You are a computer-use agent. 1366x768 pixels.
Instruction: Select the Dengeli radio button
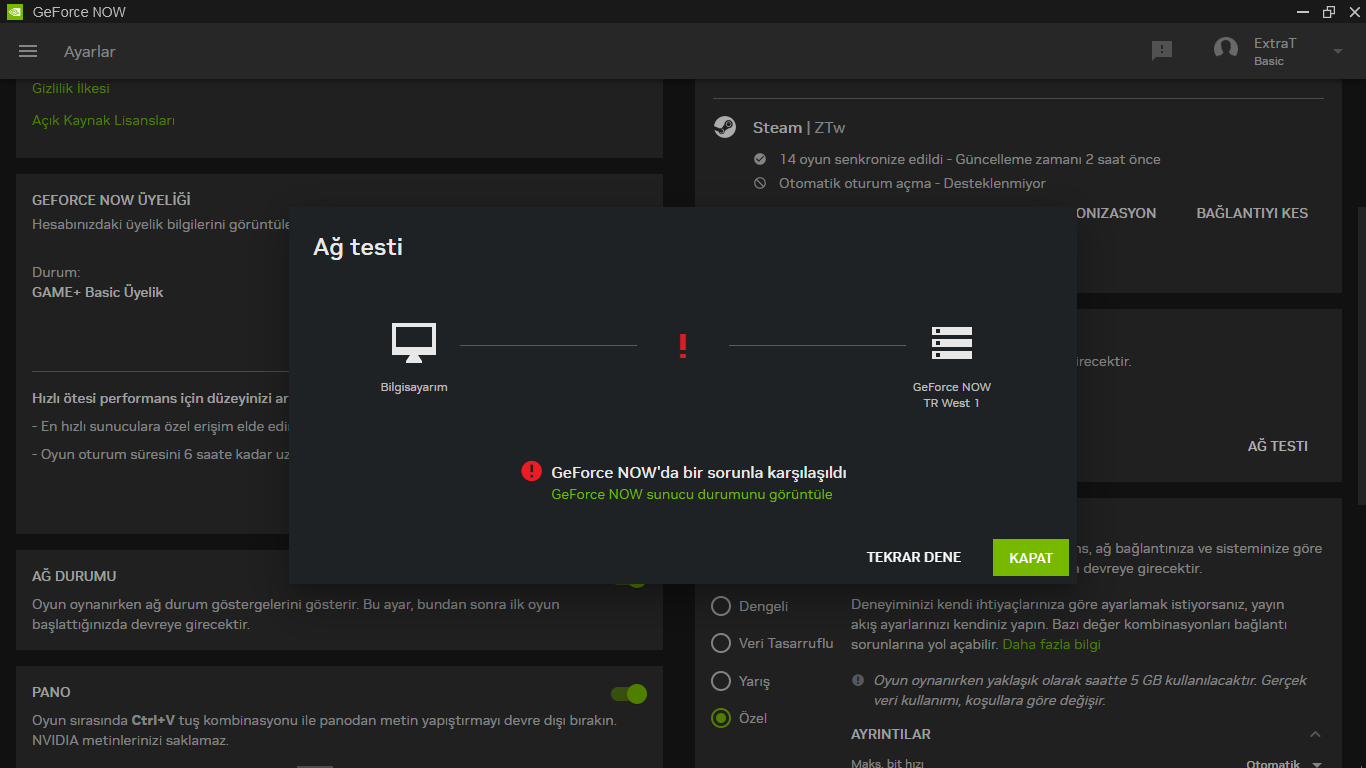click(x=721, y=606)
